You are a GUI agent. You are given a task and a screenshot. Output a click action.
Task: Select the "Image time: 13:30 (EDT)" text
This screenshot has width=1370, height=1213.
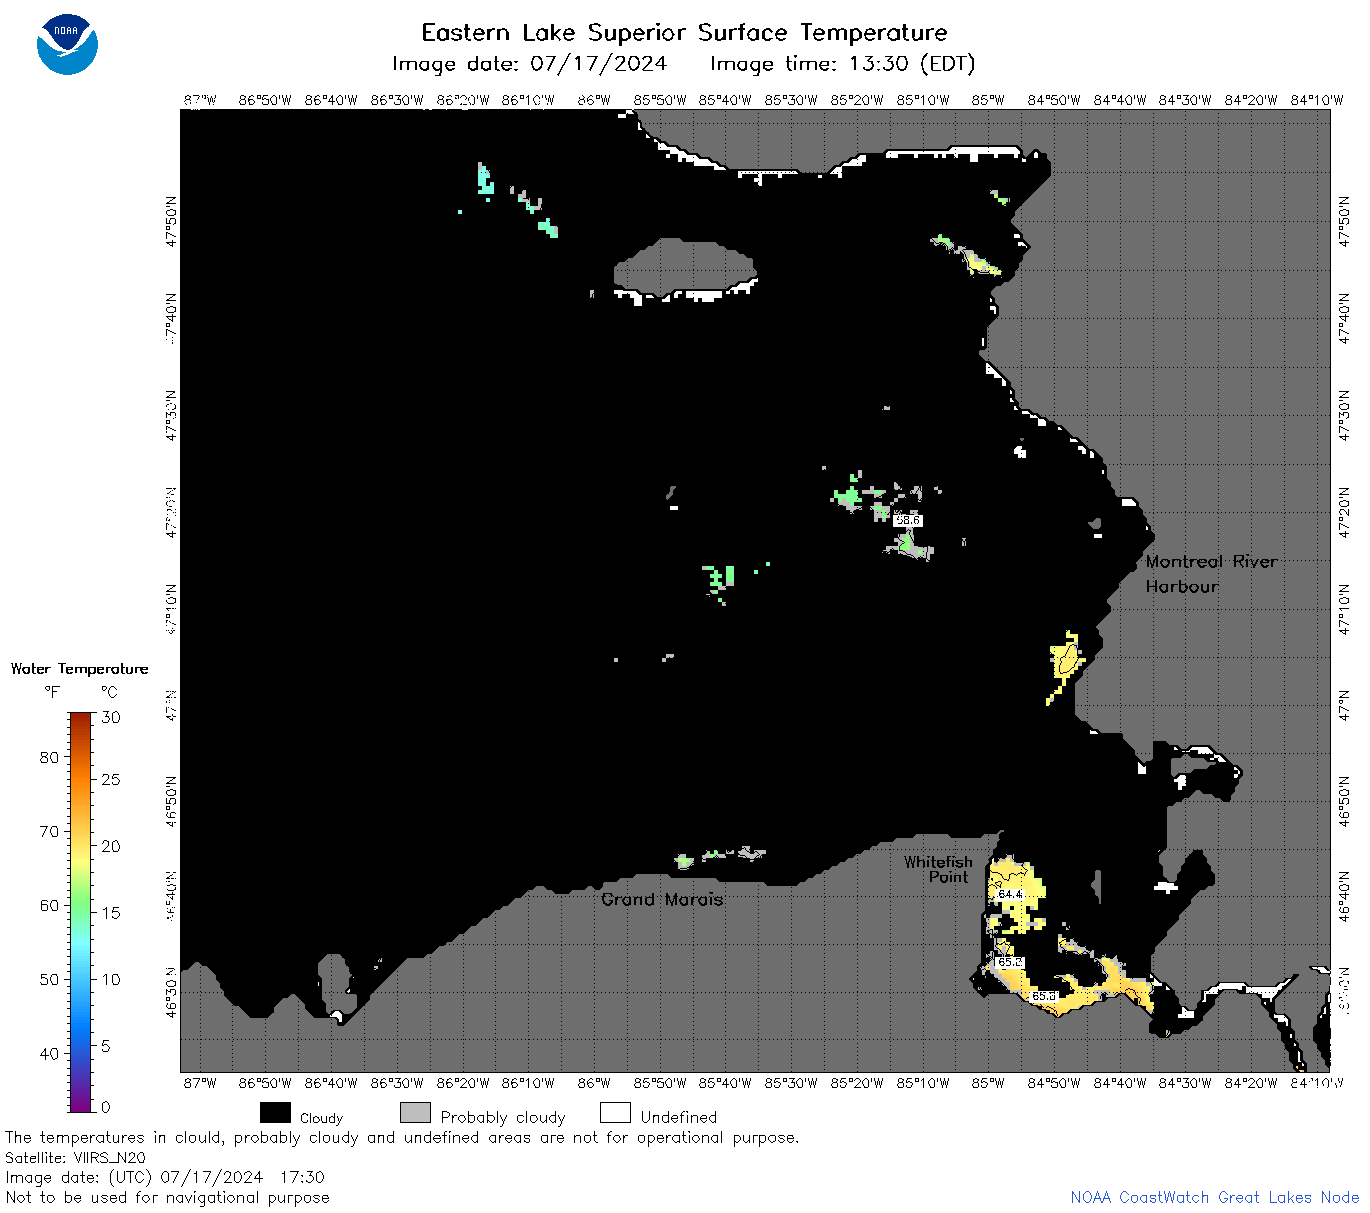pos(842,64)
